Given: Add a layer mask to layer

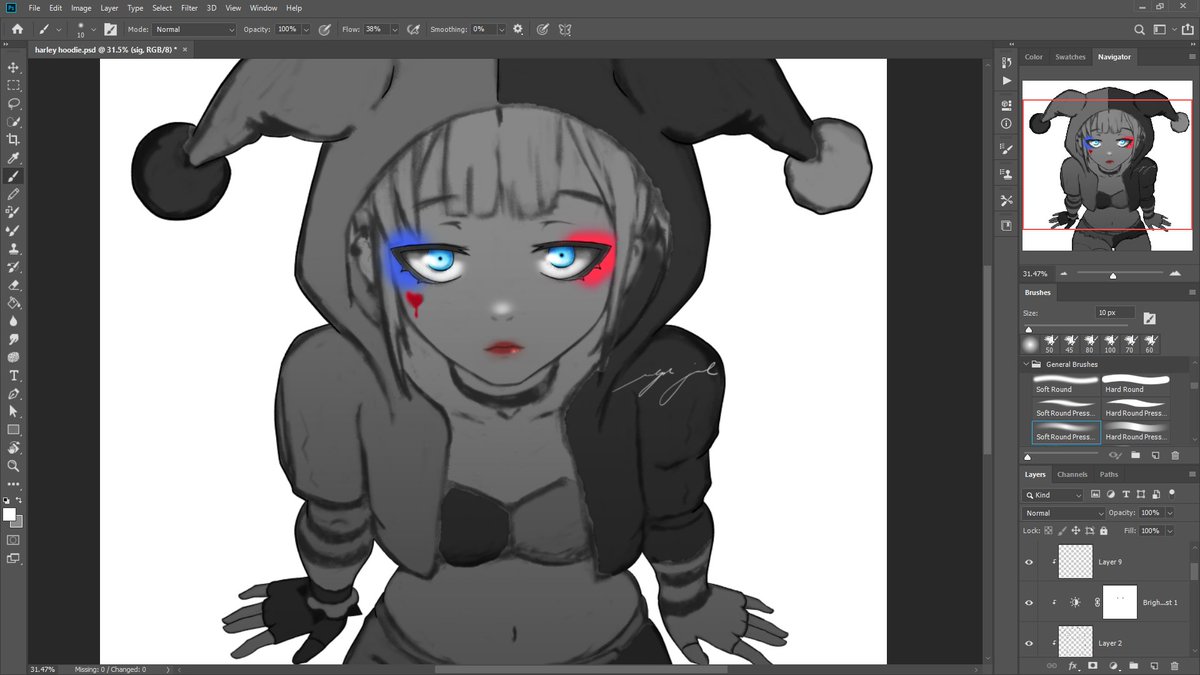Looking at the screenshot, I should [1093, 665].
